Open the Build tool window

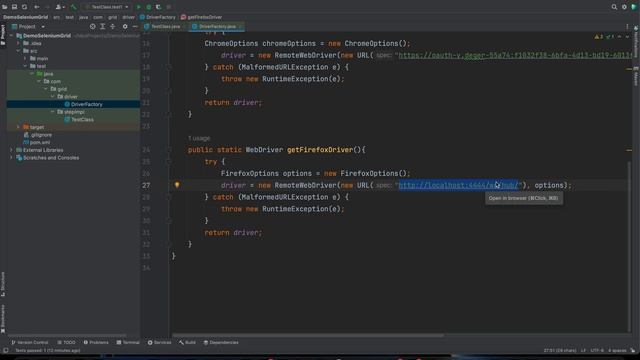[x=187, y=342]
